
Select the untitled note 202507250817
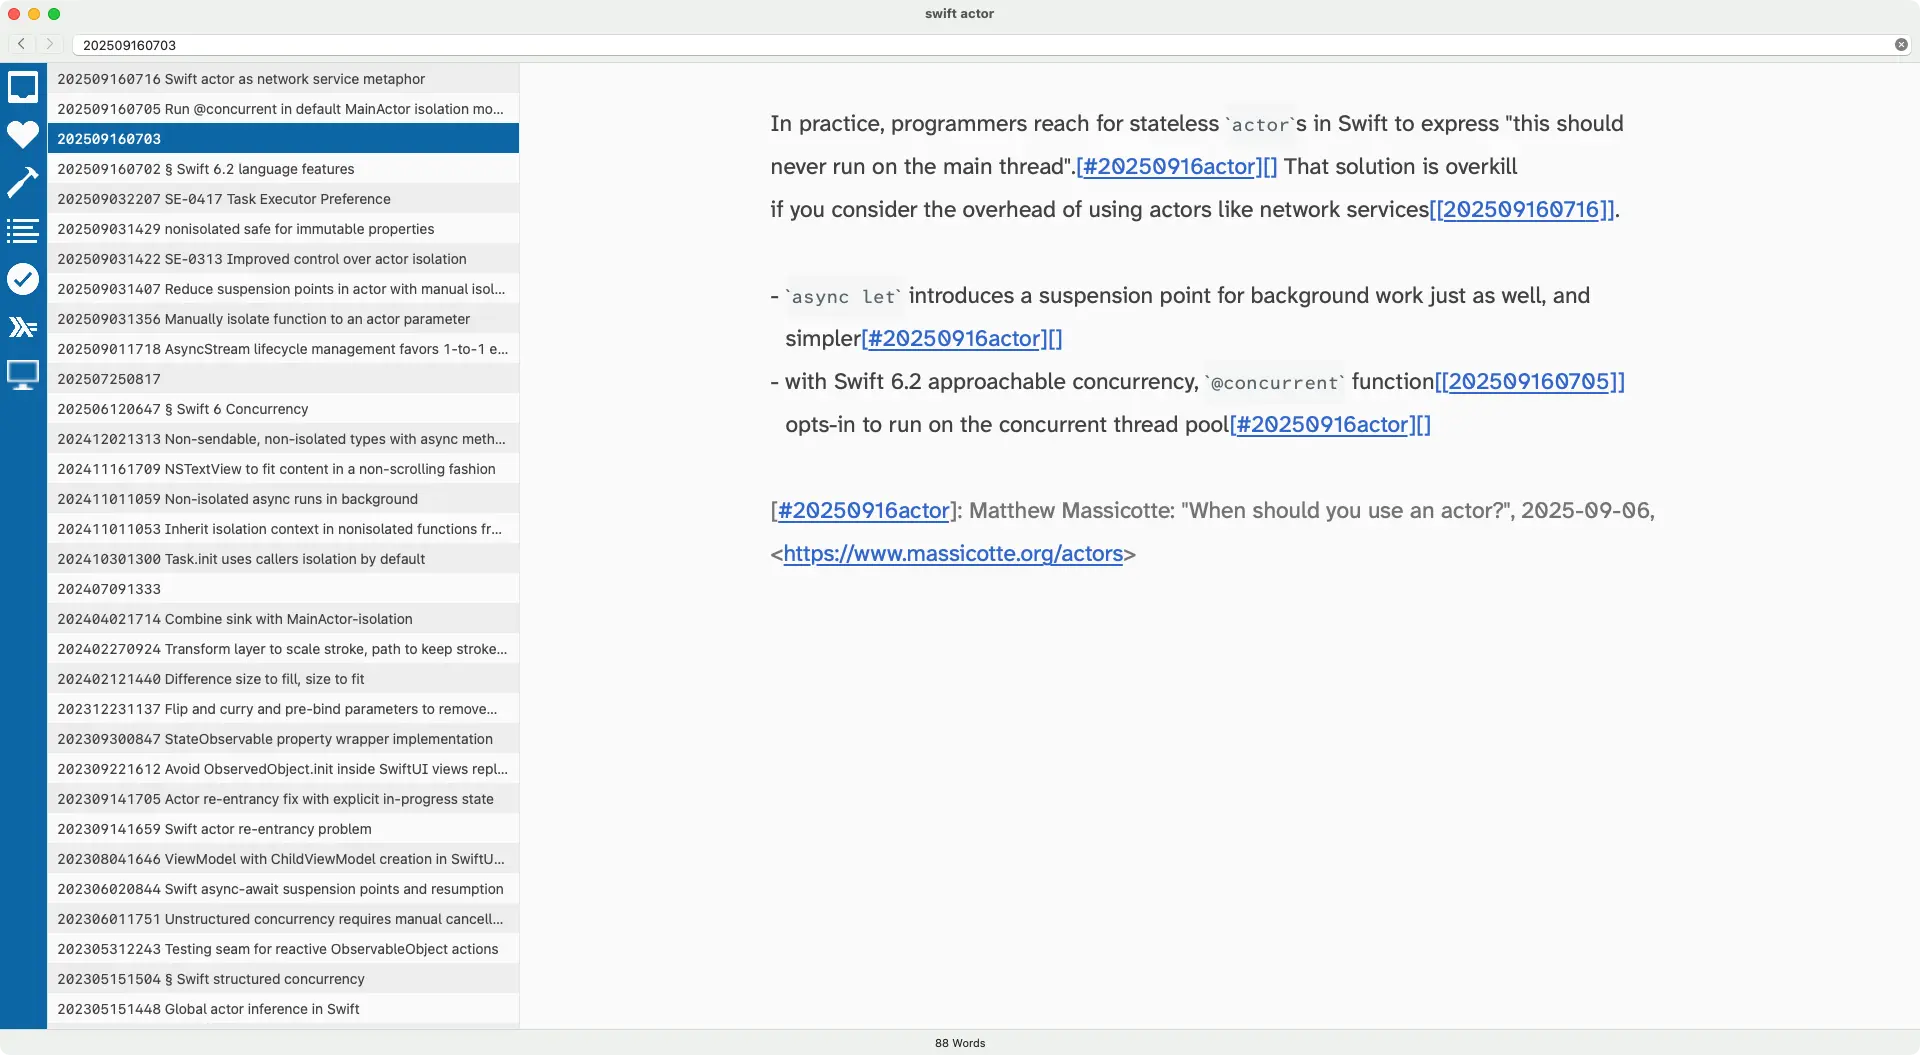click(283, 378)
